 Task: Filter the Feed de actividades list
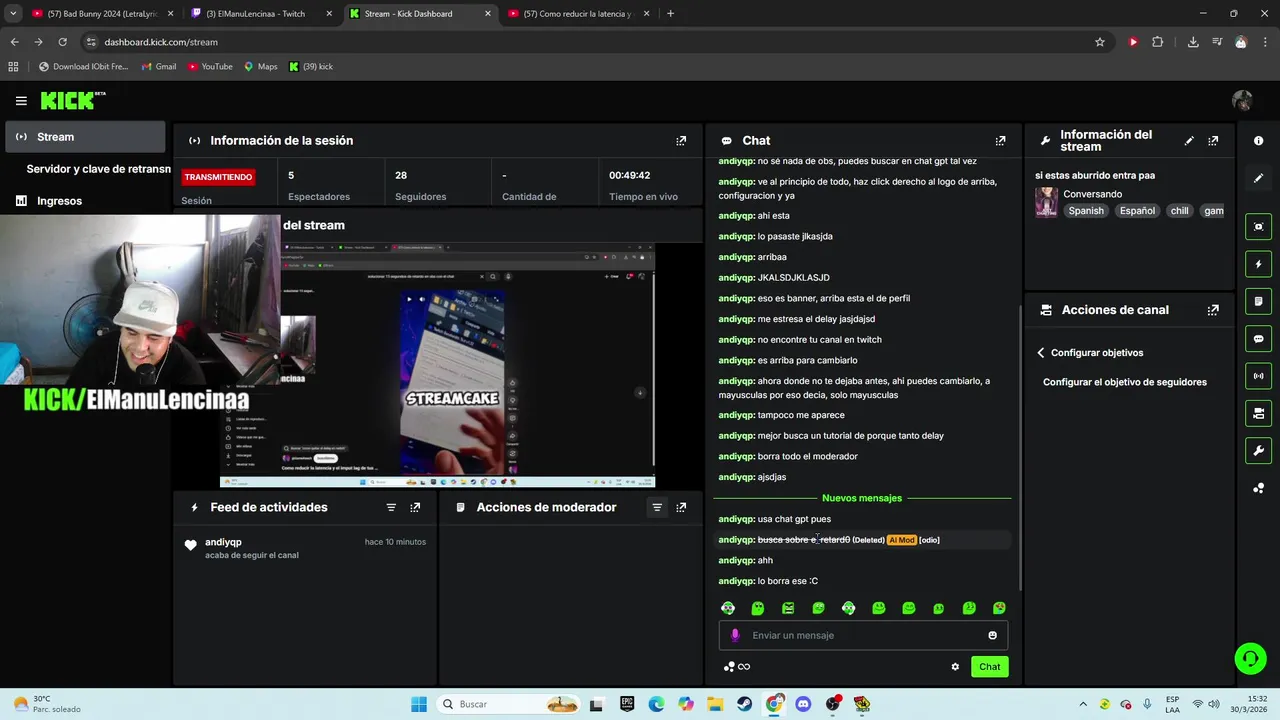click(391, 507)
